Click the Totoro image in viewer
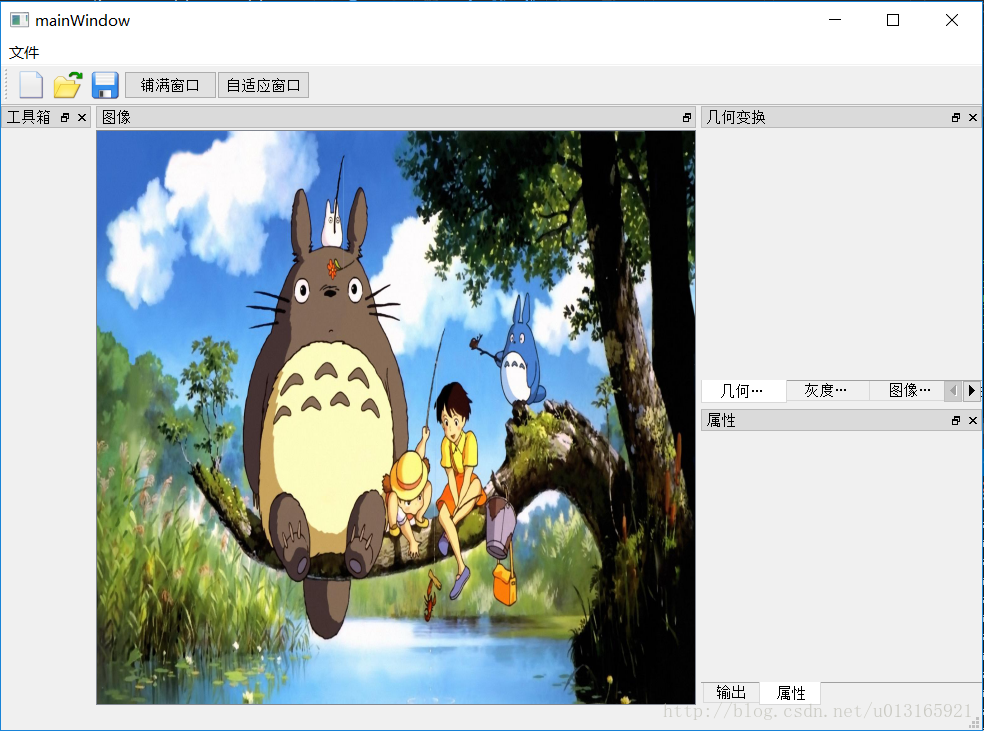The width and height of the screenshot is (984, 731). 395,417
